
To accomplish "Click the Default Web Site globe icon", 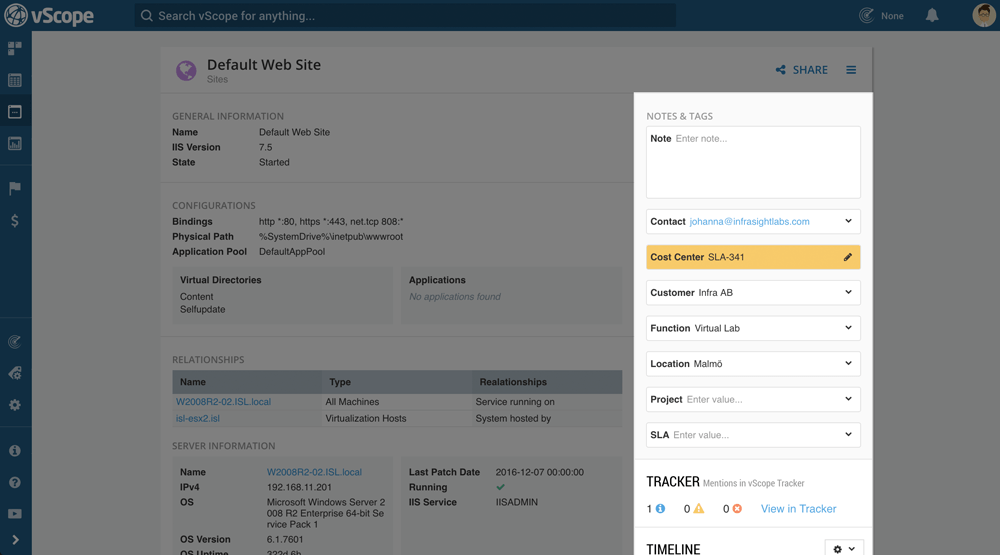I will (x=186, y=70).
